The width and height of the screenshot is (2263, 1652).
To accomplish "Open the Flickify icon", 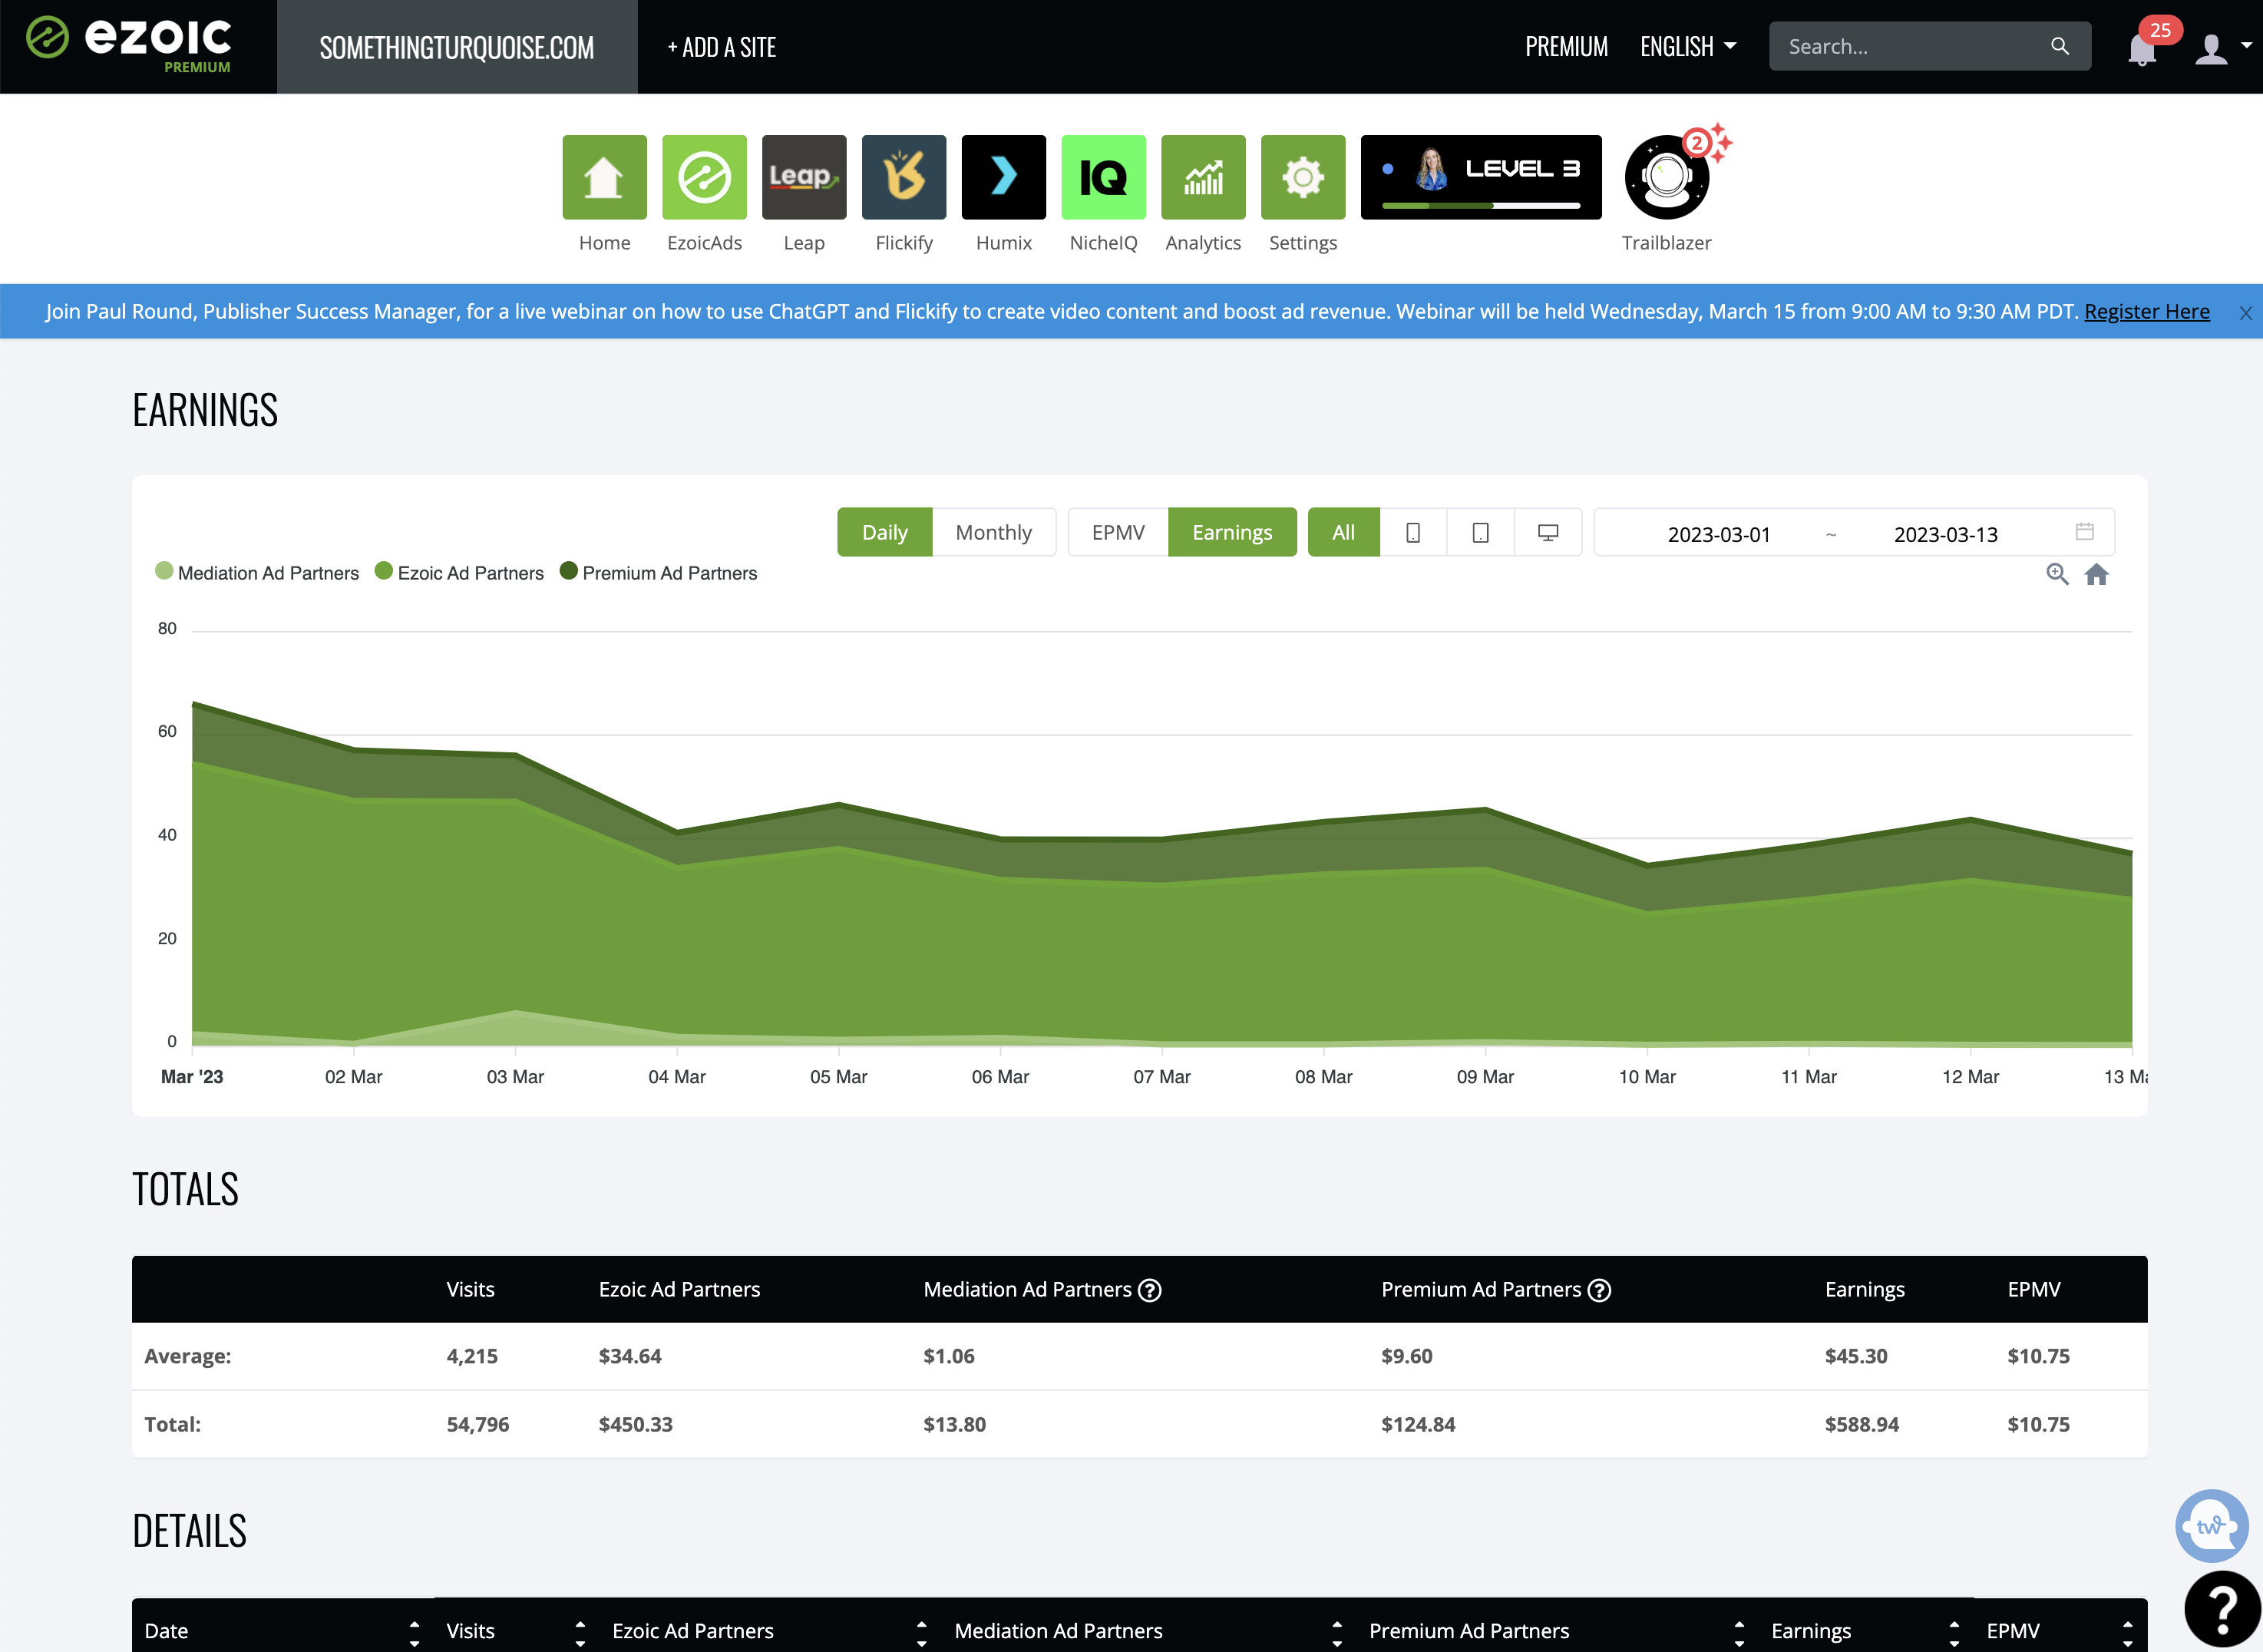I will coord(904,177).
